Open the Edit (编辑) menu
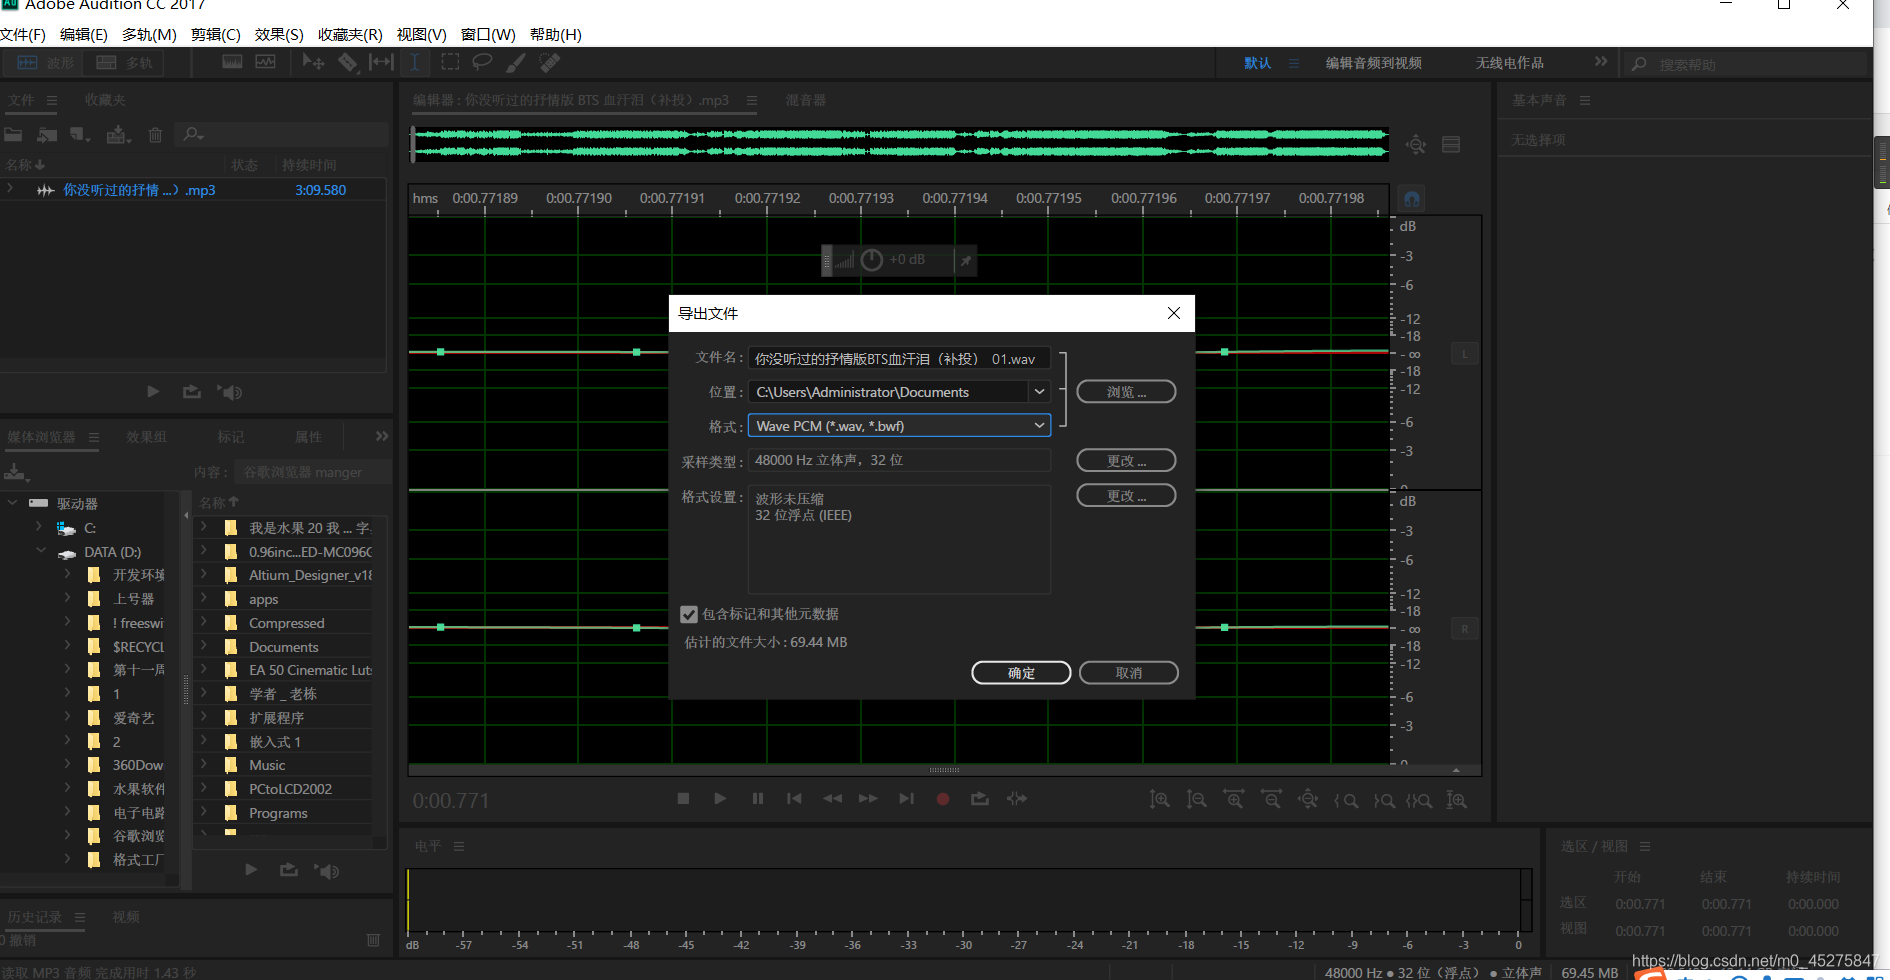 tap(84, 34)
